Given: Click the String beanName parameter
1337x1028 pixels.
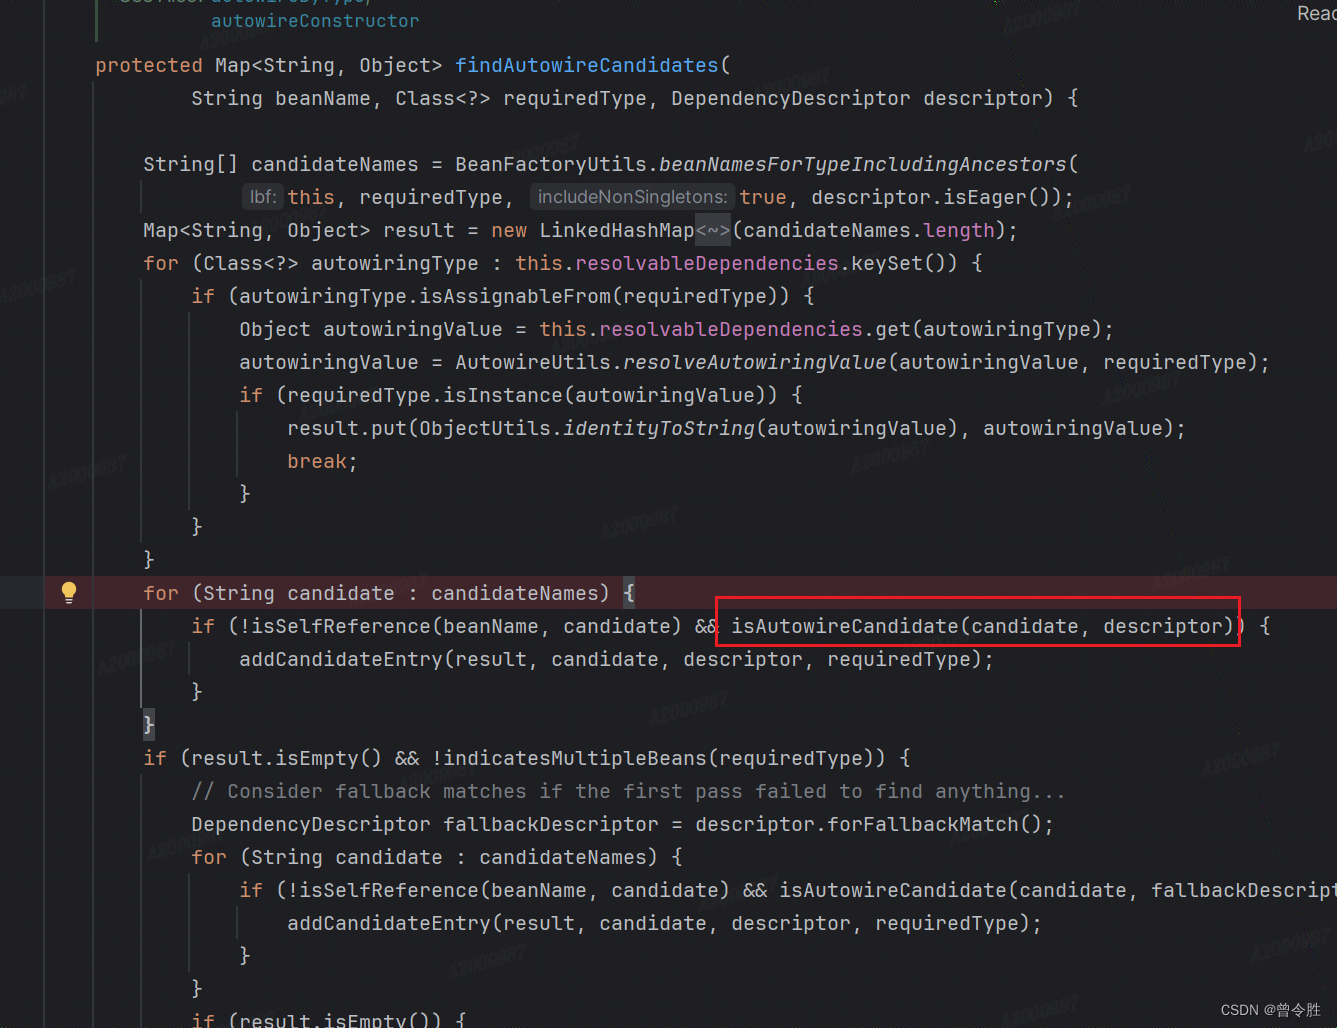Looking at the screenshot, I should [x=281, y=98].
